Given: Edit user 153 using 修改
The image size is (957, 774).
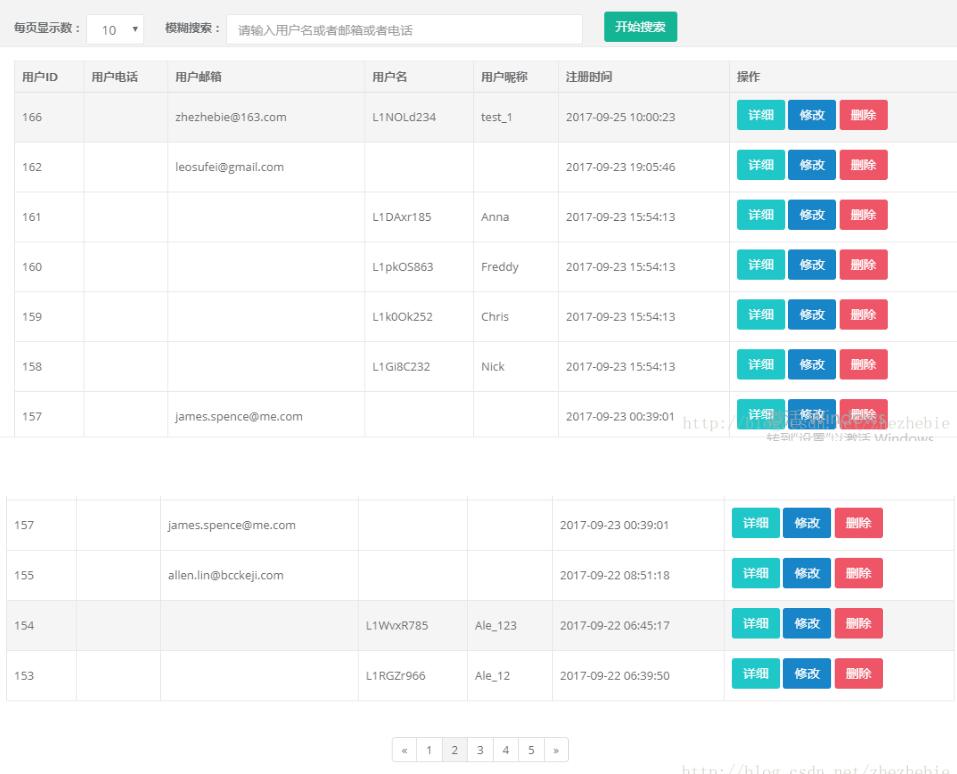Looking at the screenshot, I should (806, 674).
